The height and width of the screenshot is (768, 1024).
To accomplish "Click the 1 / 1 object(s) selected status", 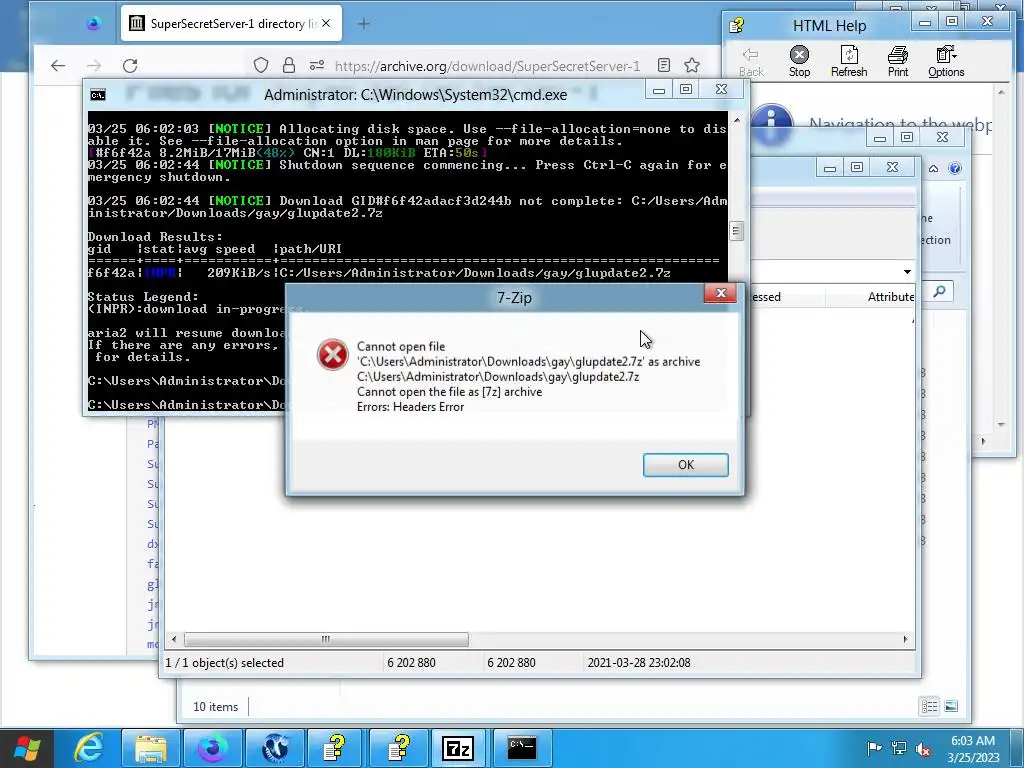I will 225,663.
